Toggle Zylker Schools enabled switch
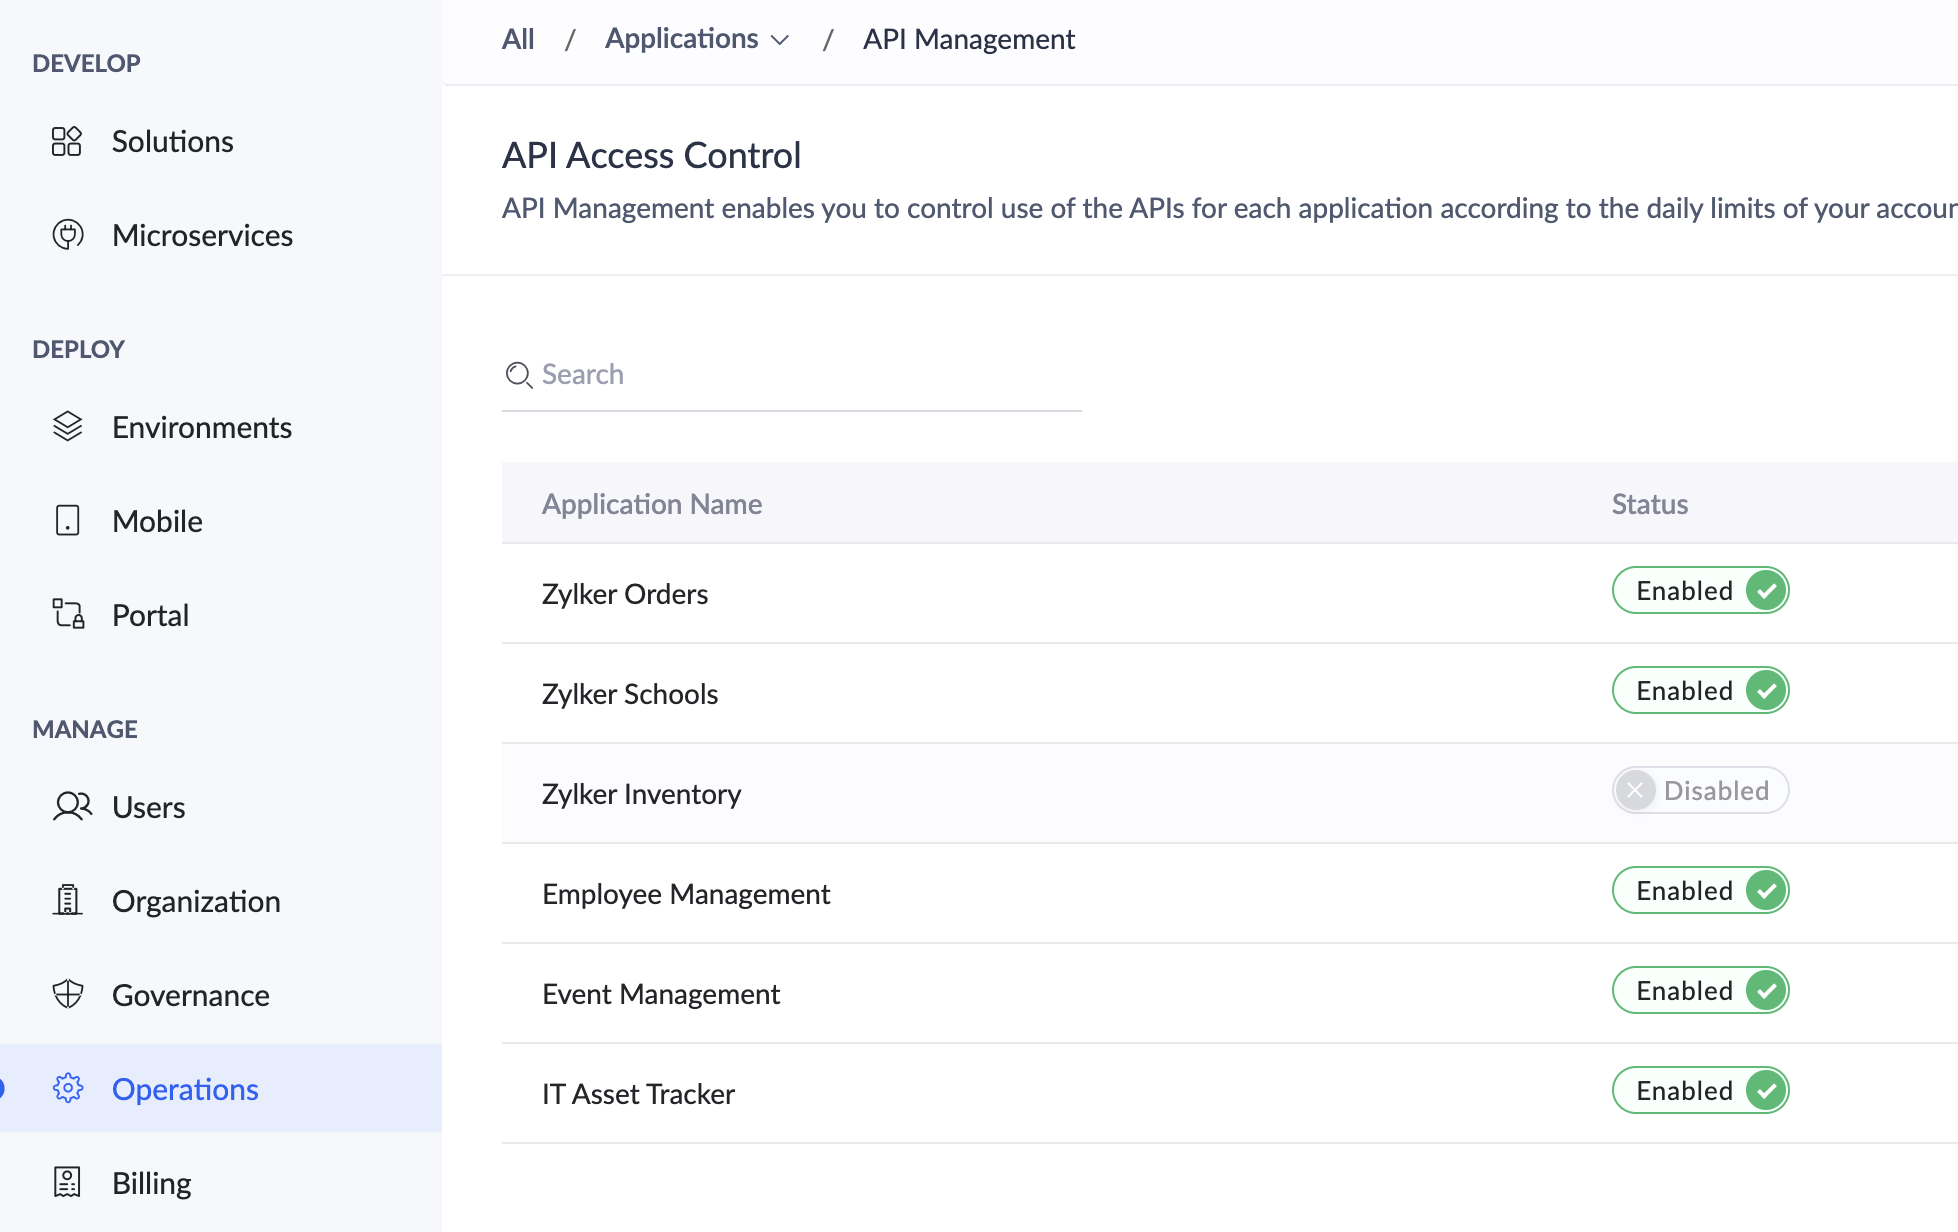Viewport: 1958px width, 1232px height. [x=1699, y=691]
